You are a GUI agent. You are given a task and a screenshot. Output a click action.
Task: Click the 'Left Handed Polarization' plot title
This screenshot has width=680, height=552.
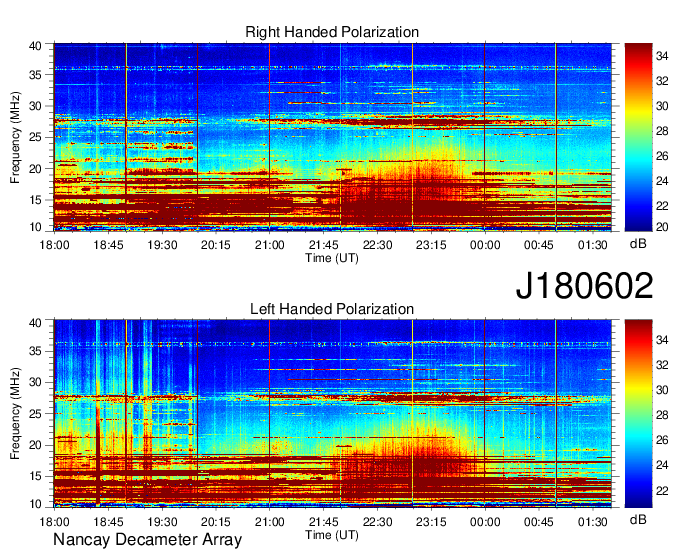click(332, 309)
